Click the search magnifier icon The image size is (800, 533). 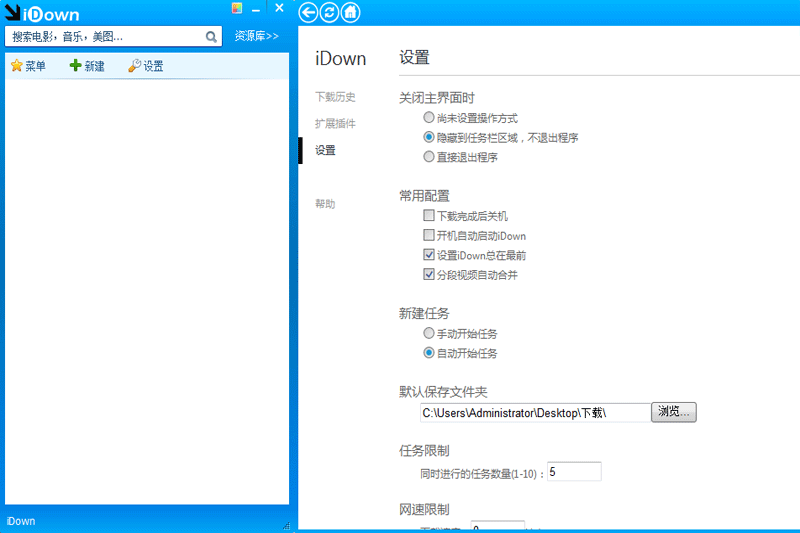point(211,37)
